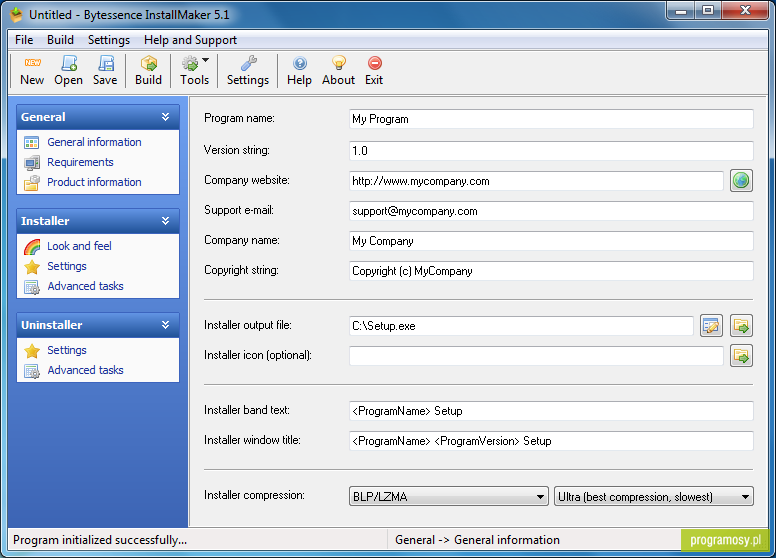Maximize the InstallMaker window
The height and width of the screenshot is (558, 776).
(708, 11)
